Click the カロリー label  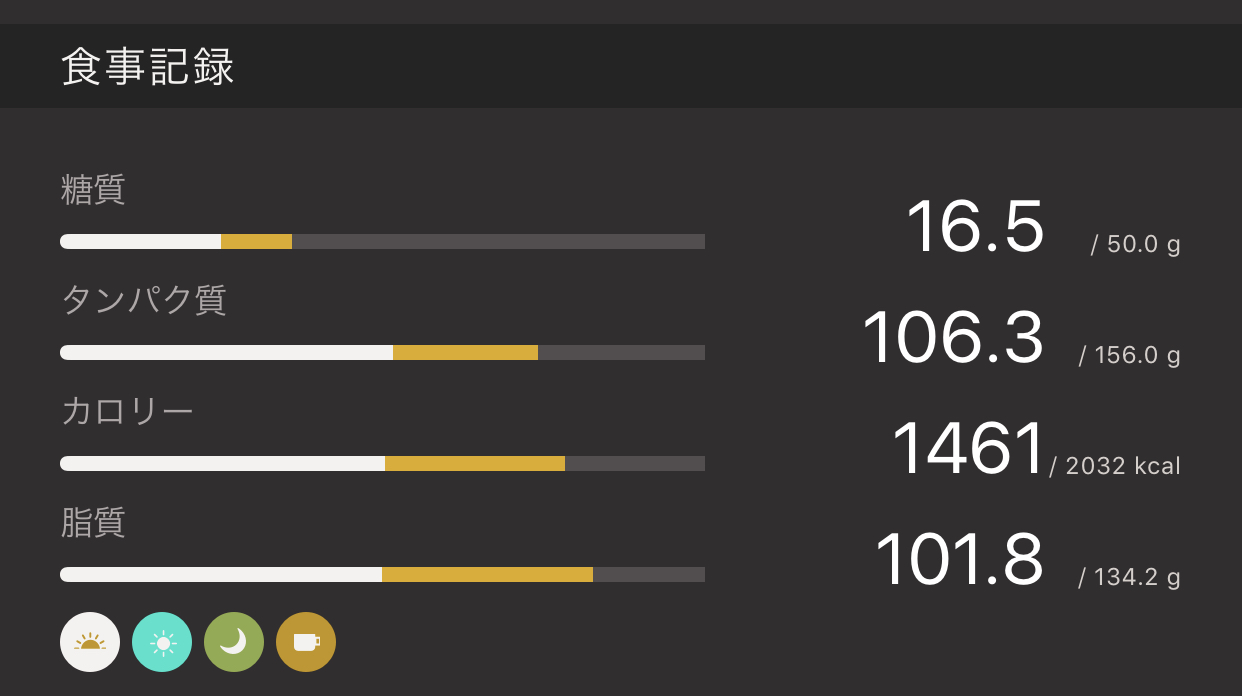[x=127, y=411]
